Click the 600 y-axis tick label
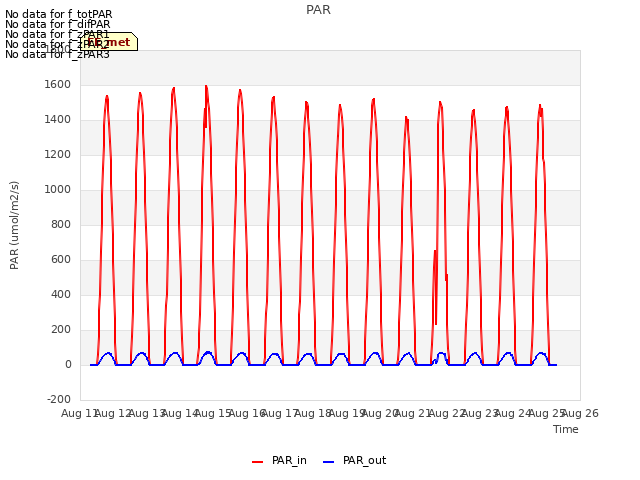Screen dimensions: 640x480 pyautogui.click(x=61, y=260)
